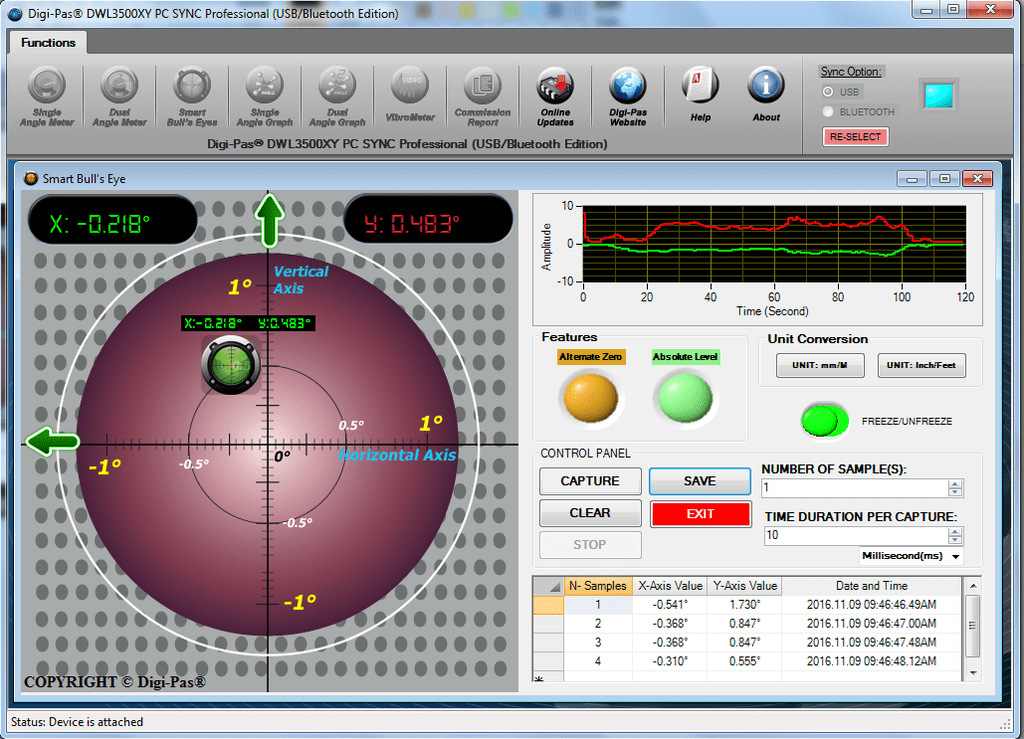This screenshot has width=1024, height=739.
Task: Click the red EXIT button
Action: (x=700, y=514)
